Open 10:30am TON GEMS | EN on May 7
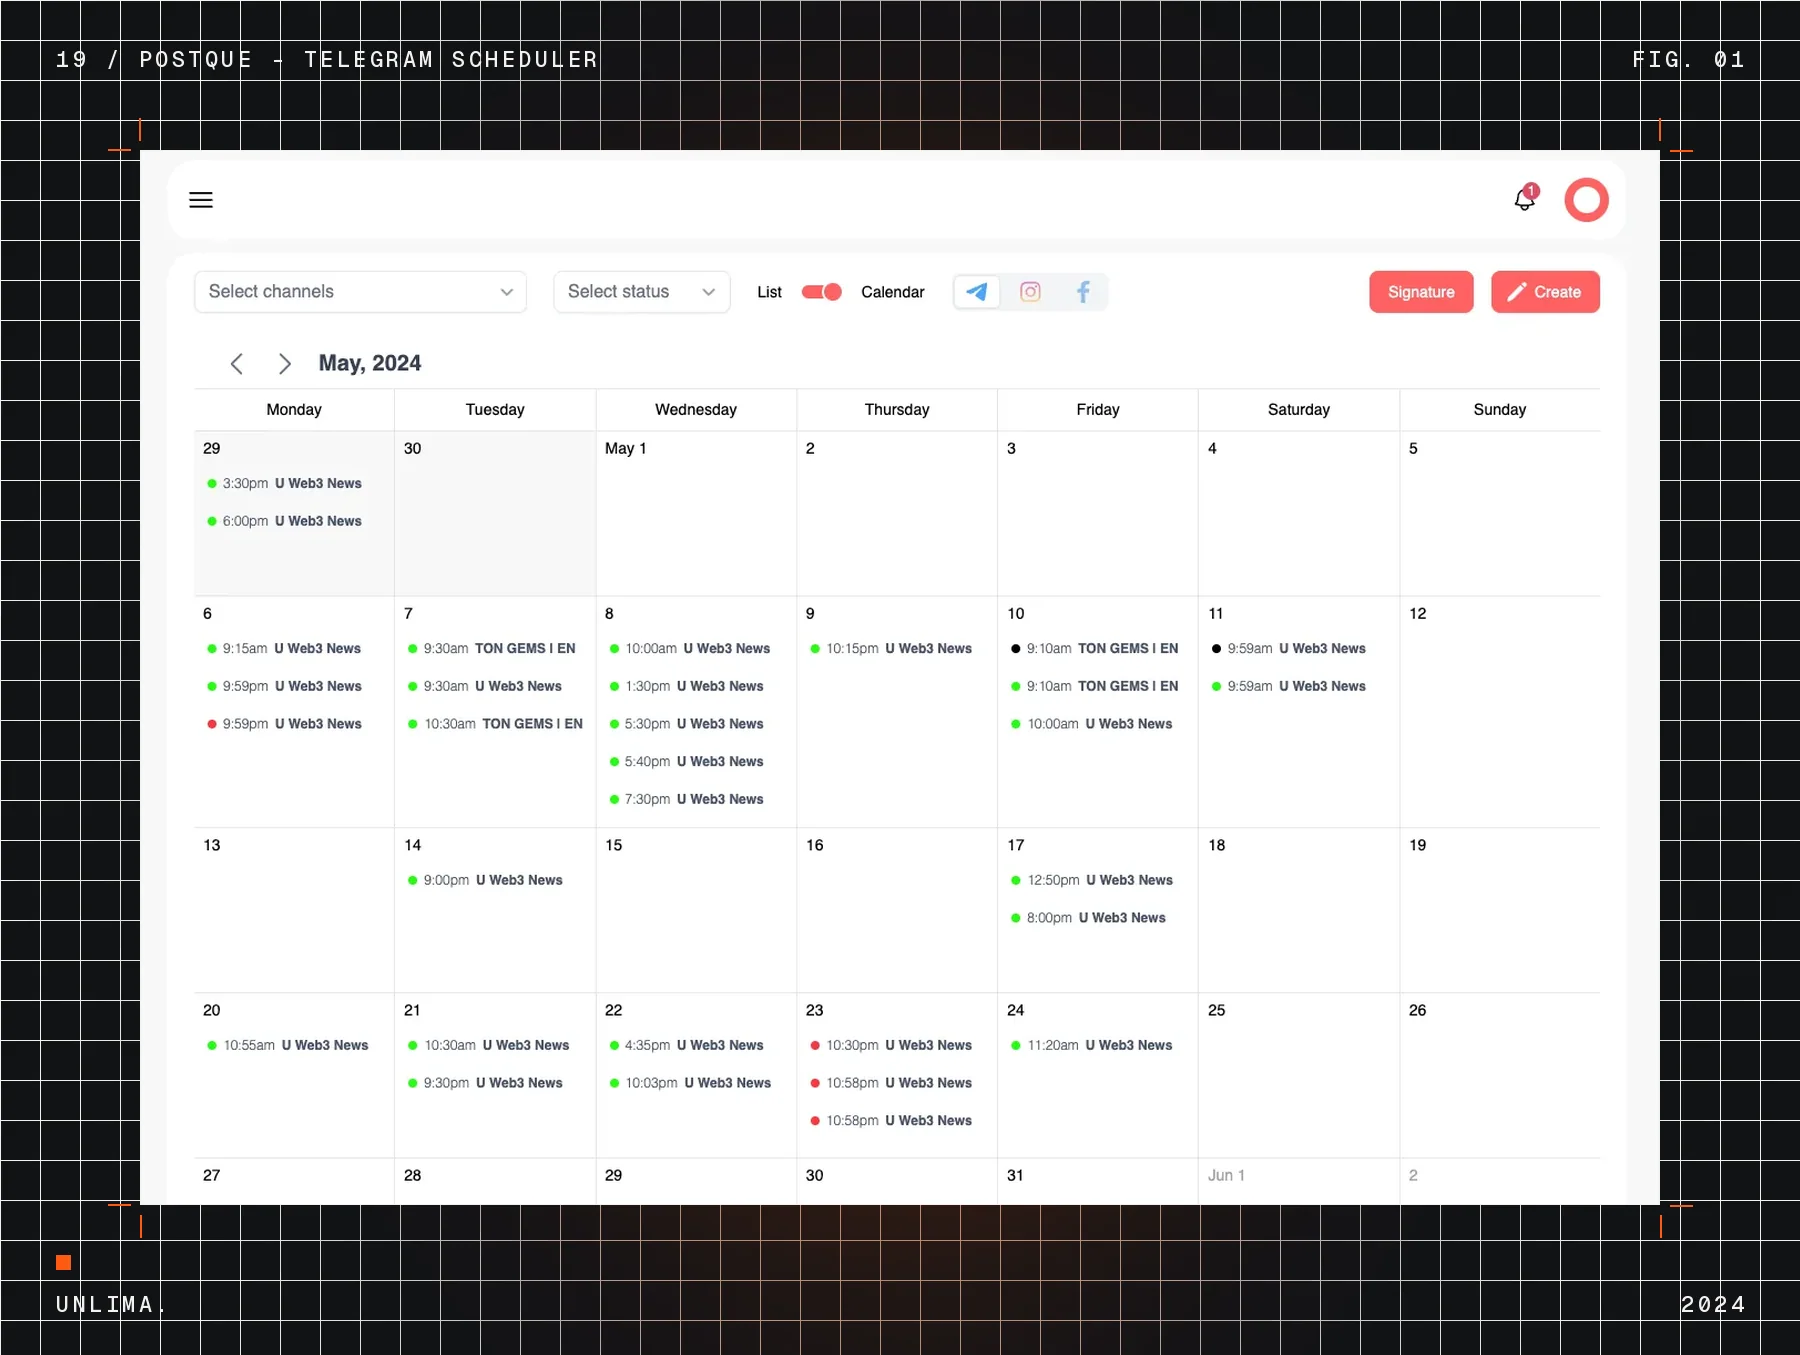 coord(495,724)
